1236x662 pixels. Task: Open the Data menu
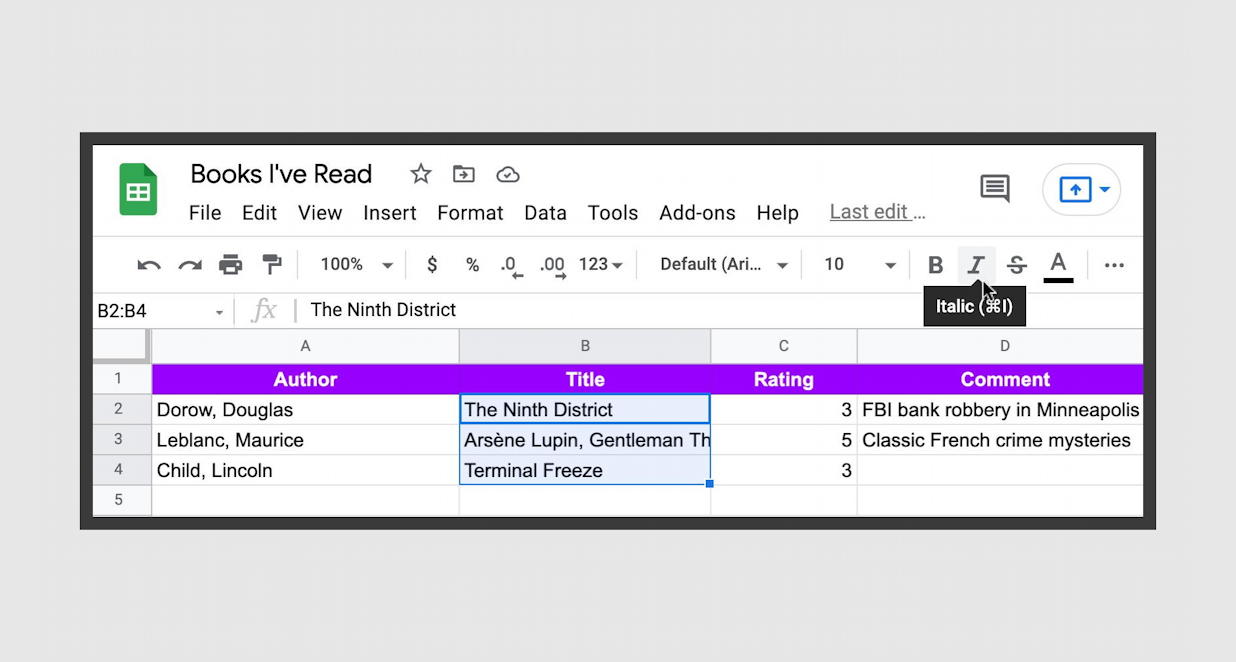[x=545, y=212]
